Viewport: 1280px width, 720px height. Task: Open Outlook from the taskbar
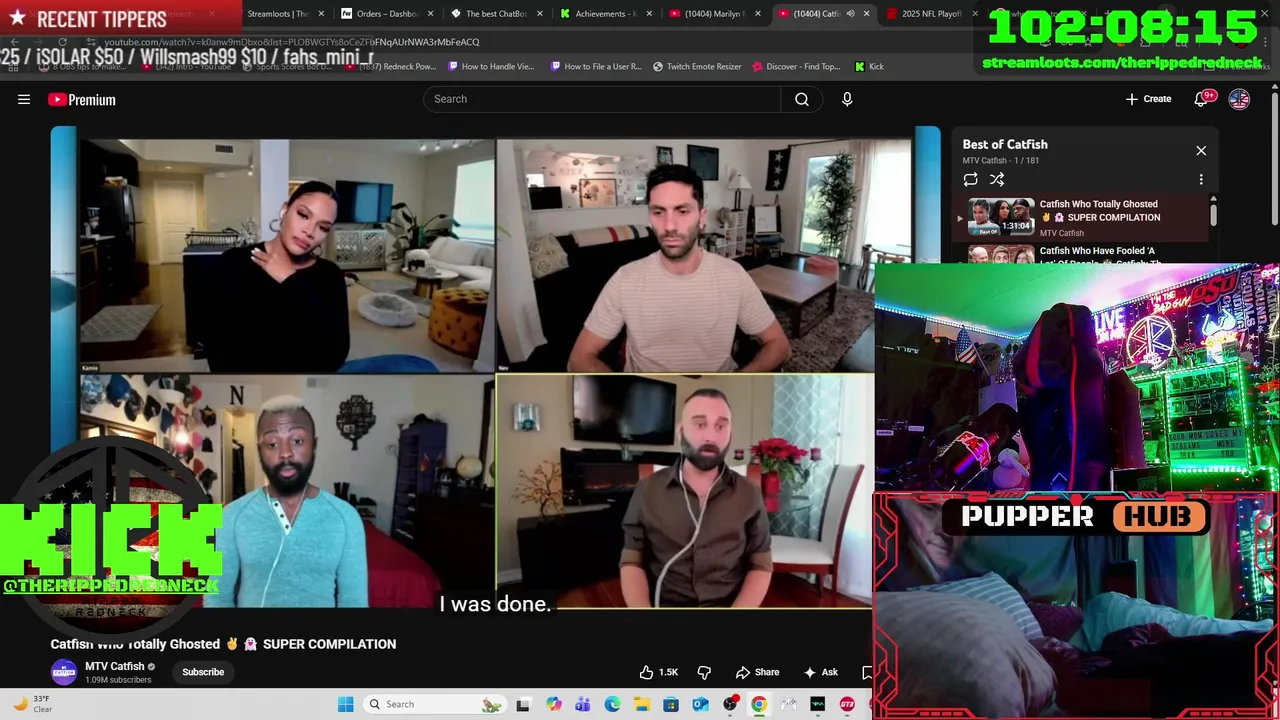700,704
